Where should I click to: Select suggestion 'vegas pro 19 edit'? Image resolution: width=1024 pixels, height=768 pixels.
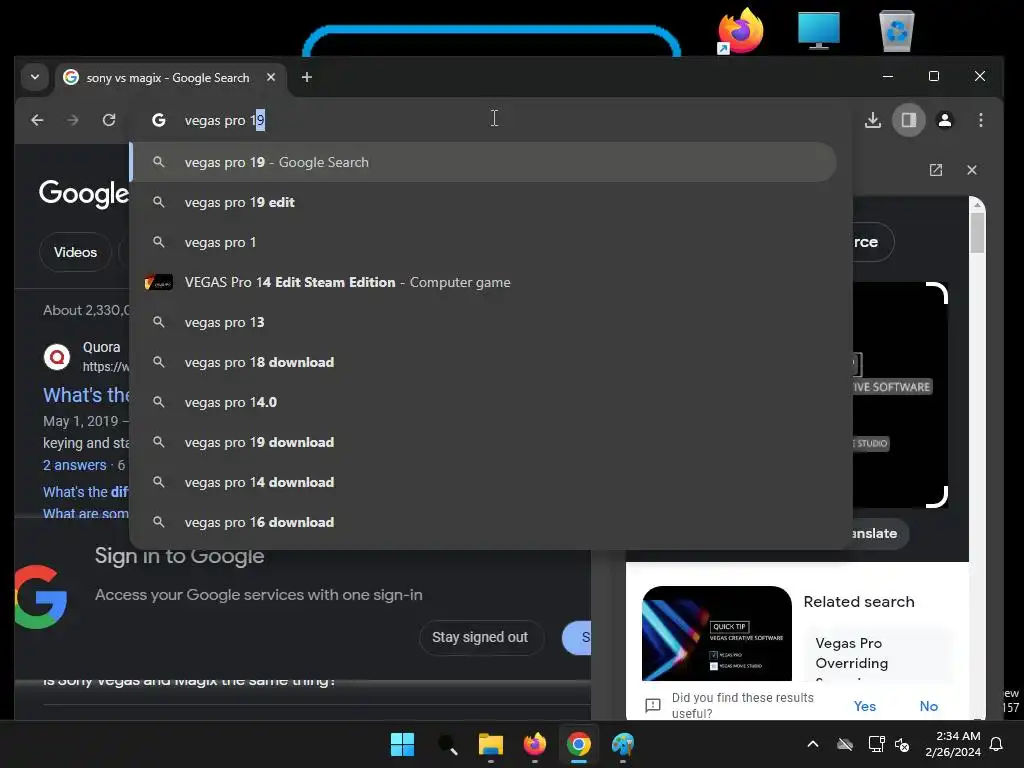click(483, 202)
